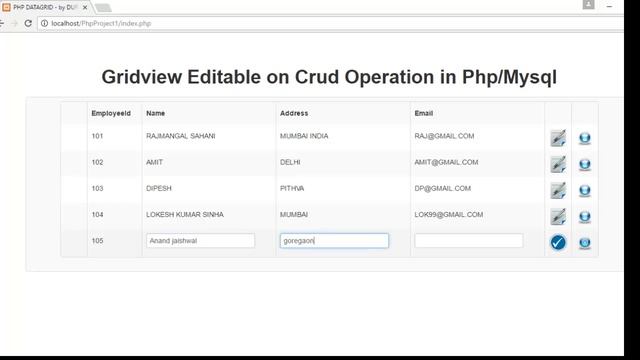Delete the DIPESH row
Viewport: 640px width, 360px height.
click(x=584, y=191)
